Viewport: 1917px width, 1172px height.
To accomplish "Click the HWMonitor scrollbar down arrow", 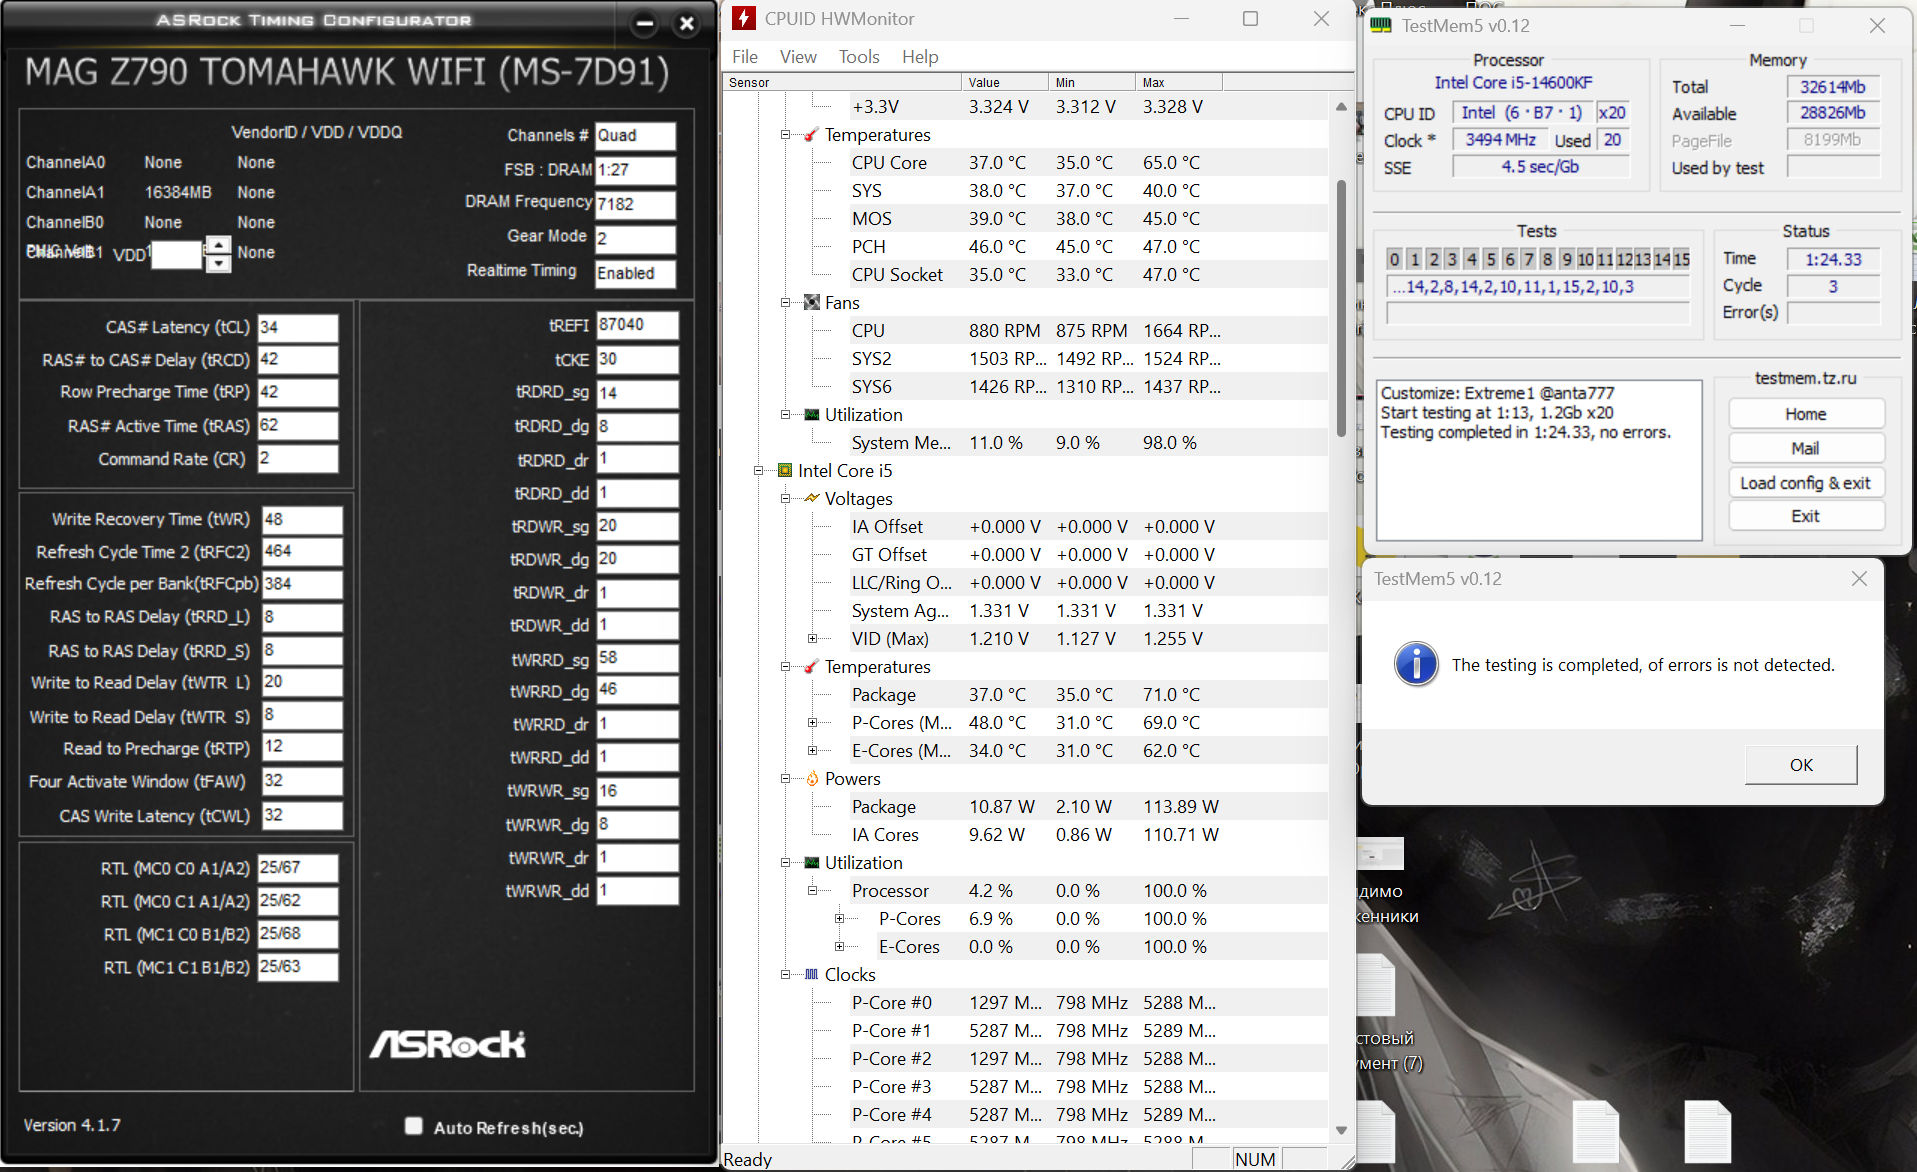I will pos(1341,1130).
